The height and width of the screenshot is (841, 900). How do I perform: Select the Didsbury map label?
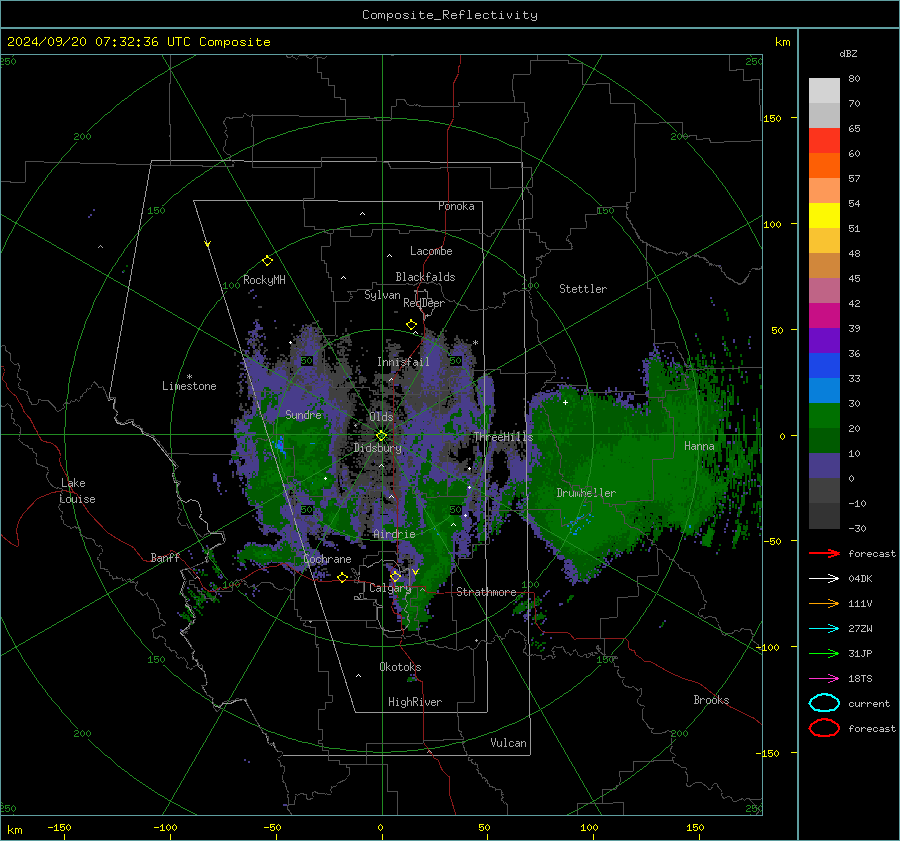[377, 448]
